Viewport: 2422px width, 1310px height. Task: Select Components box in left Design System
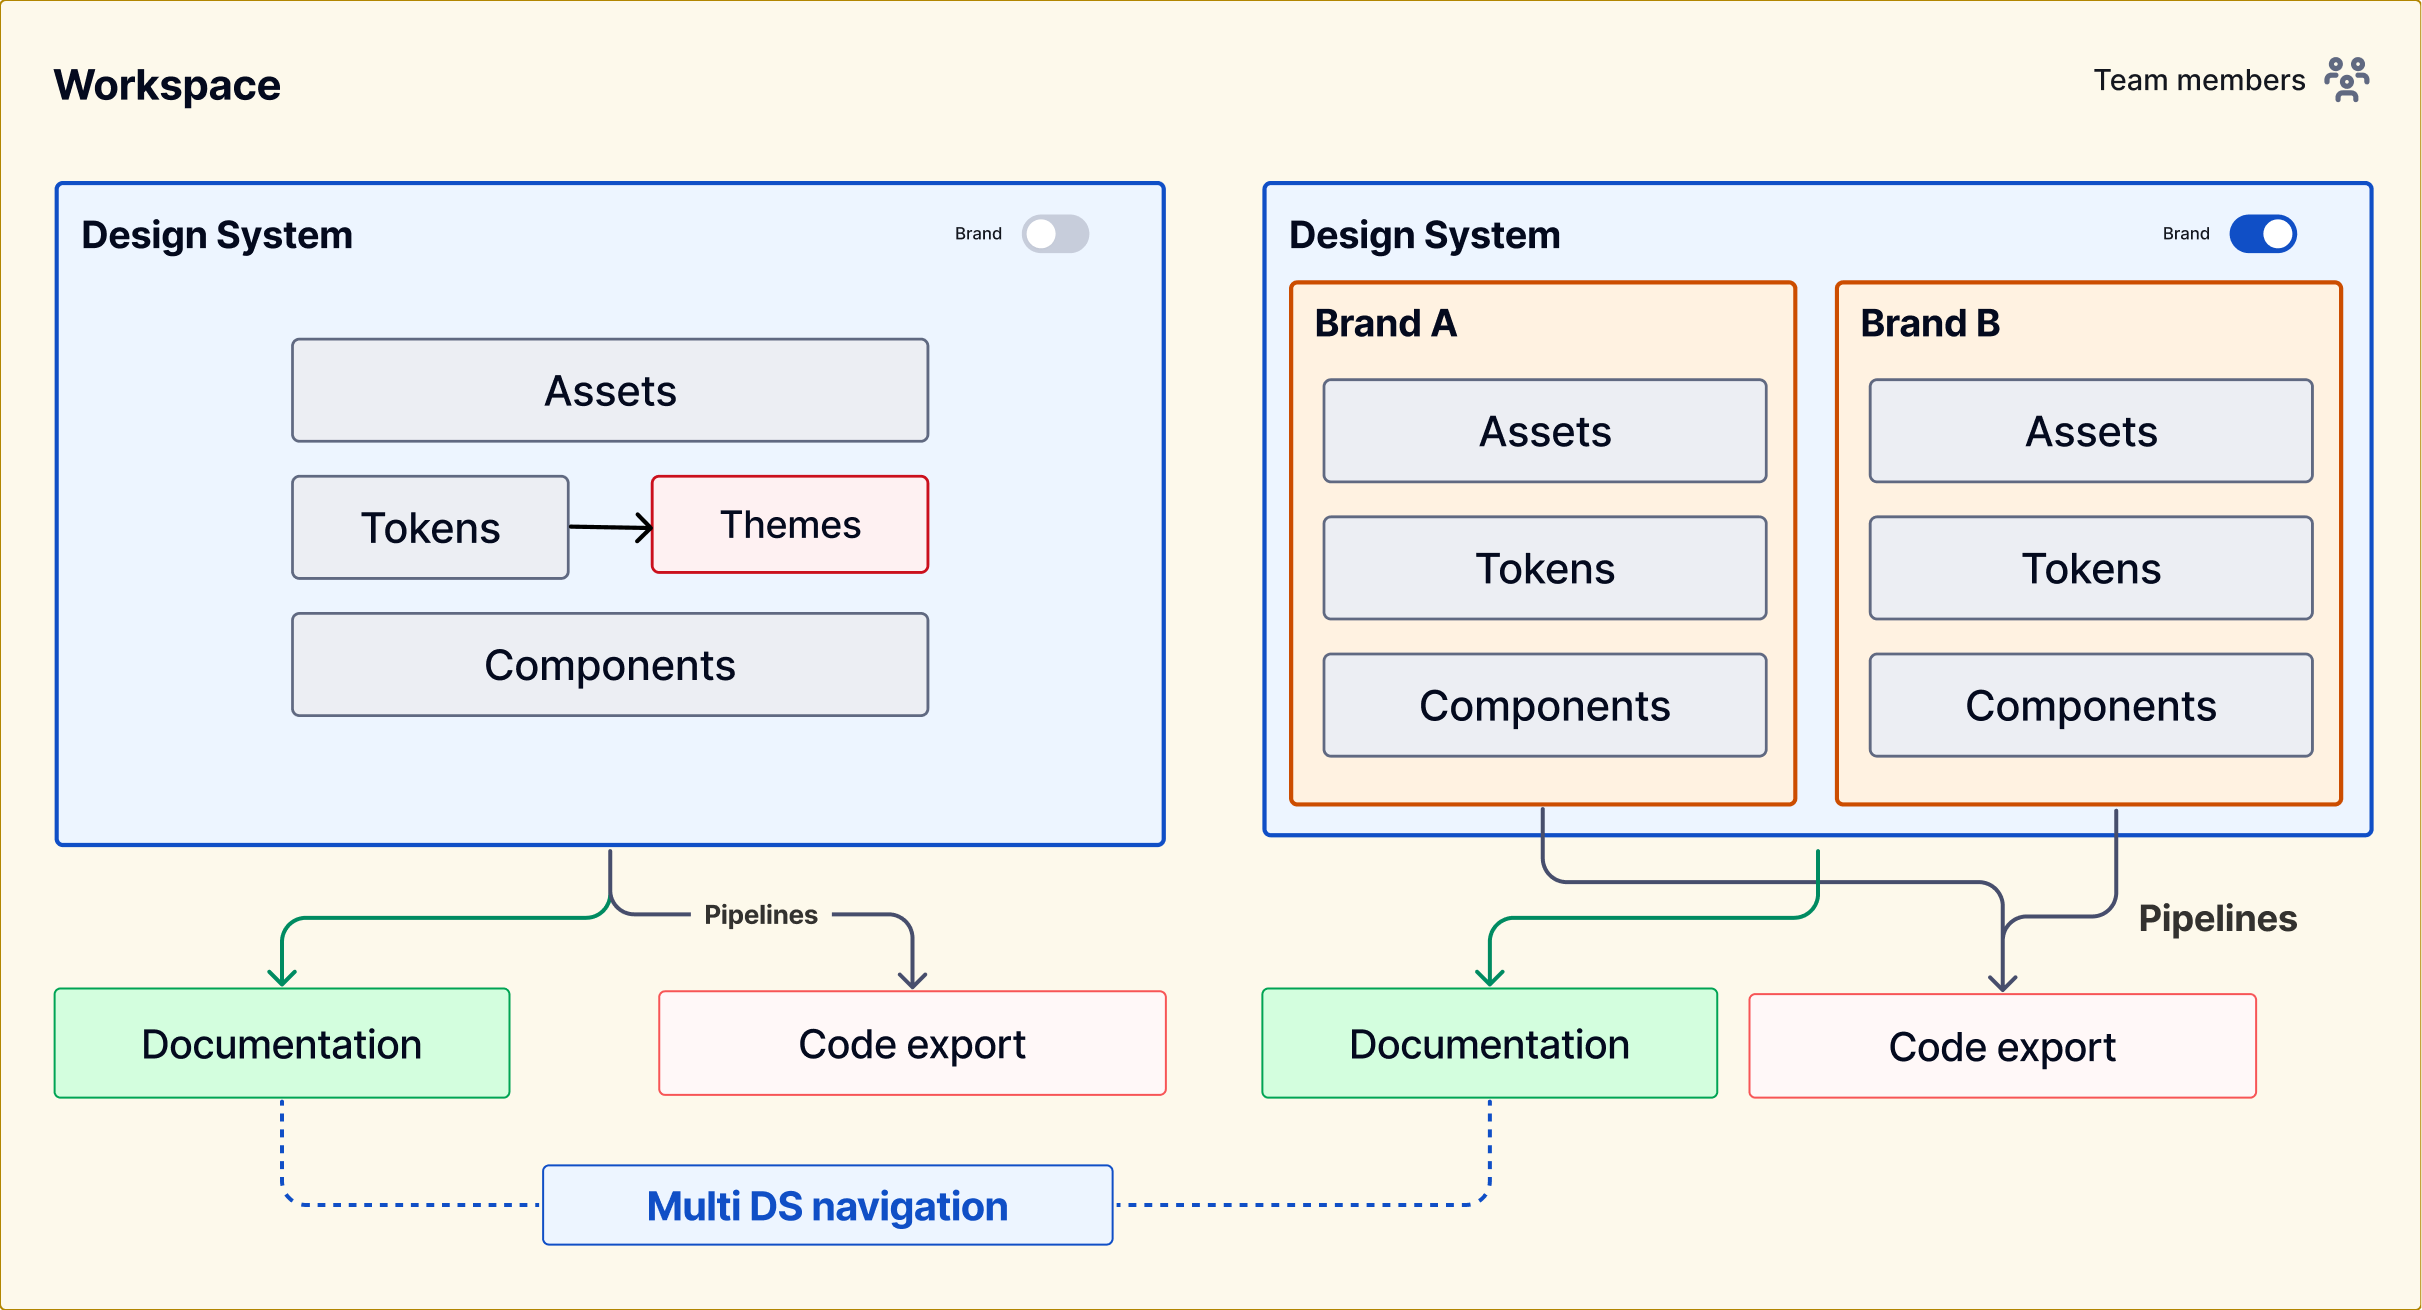(x=610, y=665)
